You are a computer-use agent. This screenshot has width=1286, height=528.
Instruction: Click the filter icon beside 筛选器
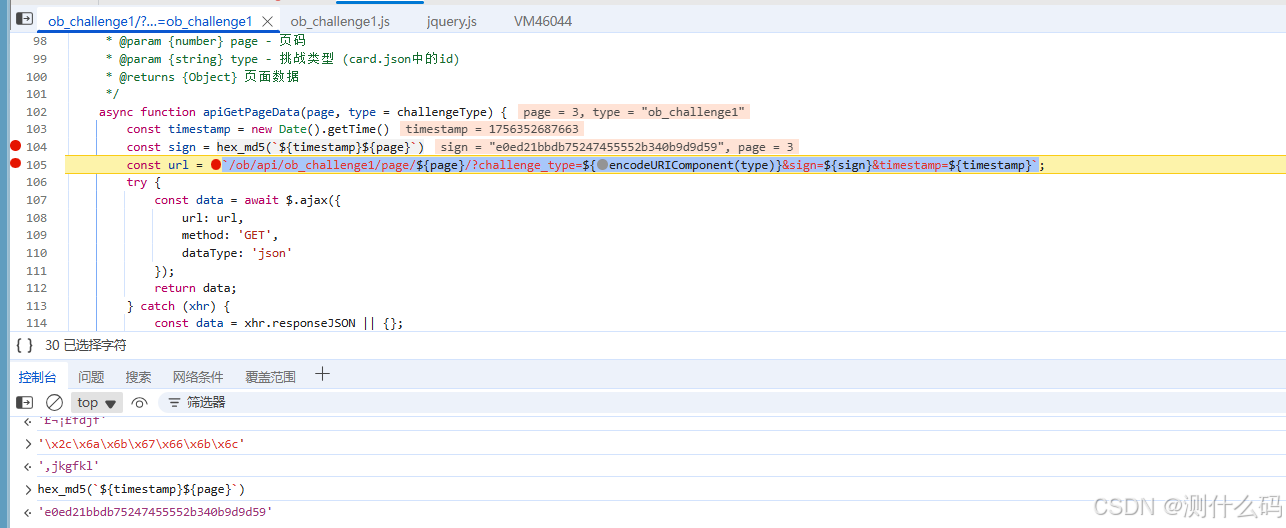174,402
